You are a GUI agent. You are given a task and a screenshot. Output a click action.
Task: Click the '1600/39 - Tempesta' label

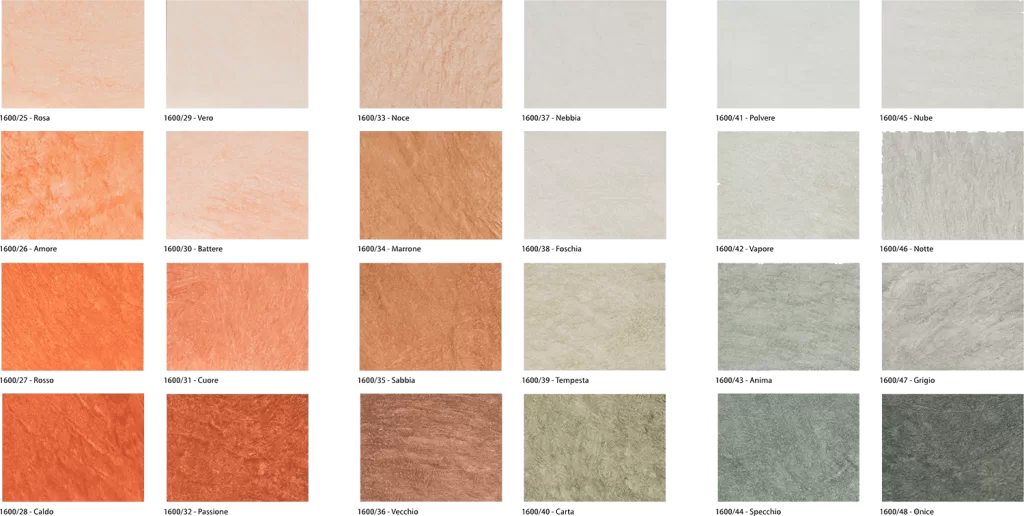(x=555, y=381)
